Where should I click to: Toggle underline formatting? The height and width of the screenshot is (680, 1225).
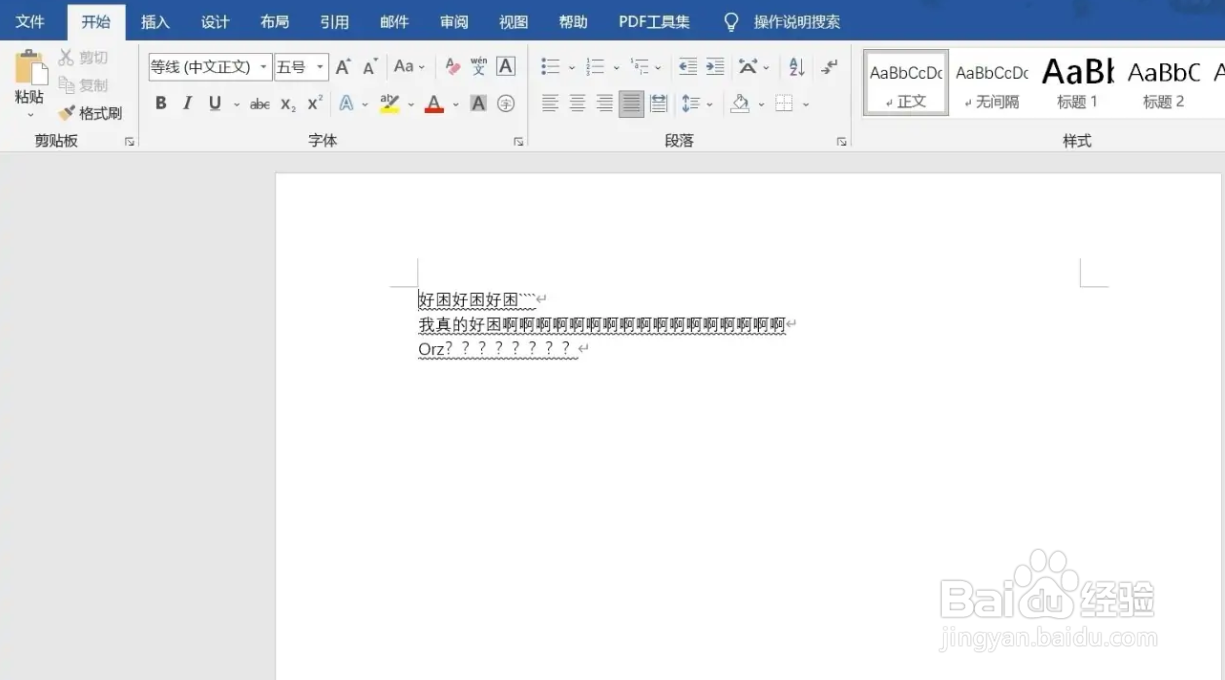[x=214, y=103]
